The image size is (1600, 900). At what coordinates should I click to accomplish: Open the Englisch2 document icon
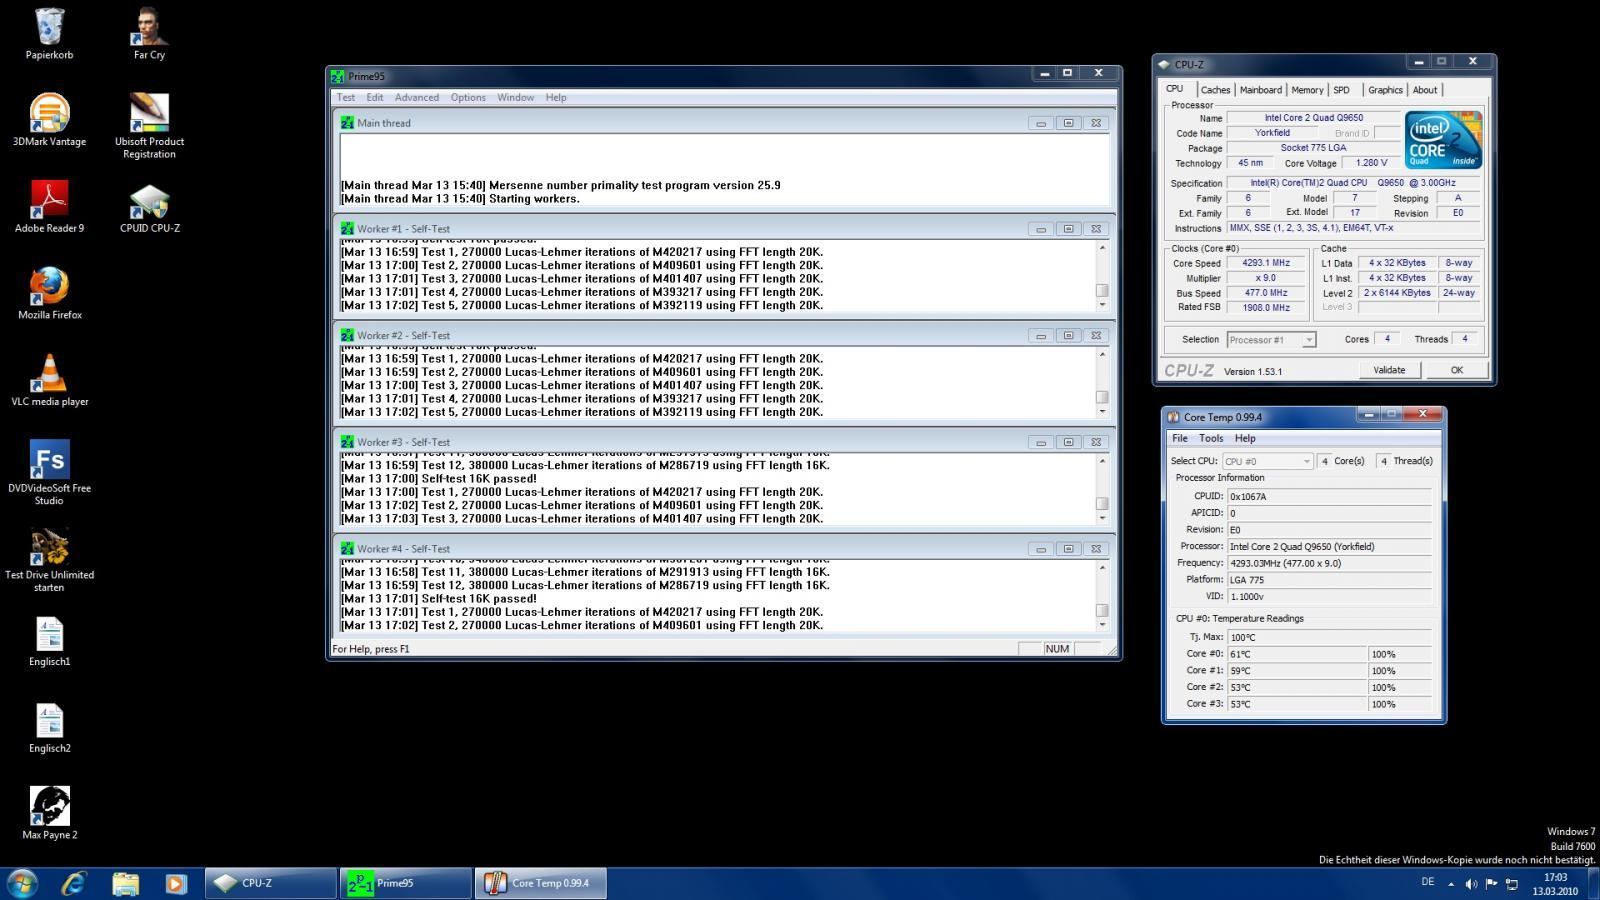49,721
